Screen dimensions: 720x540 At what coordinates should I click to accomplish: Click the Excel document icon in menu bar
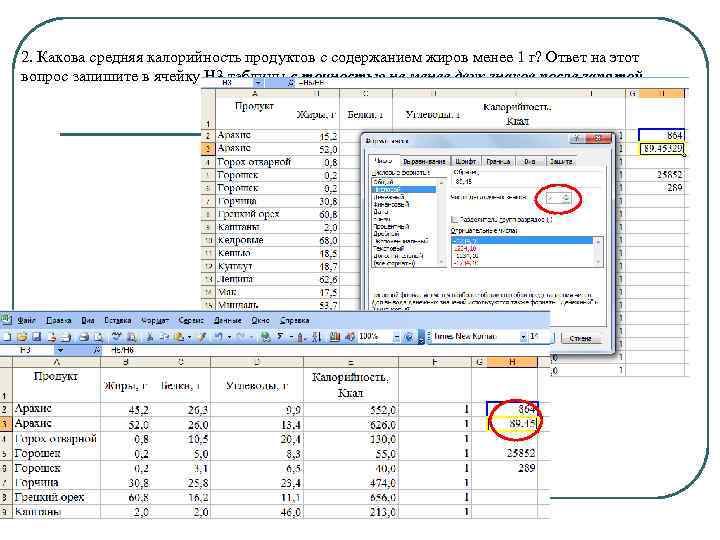tap(6, 320)
